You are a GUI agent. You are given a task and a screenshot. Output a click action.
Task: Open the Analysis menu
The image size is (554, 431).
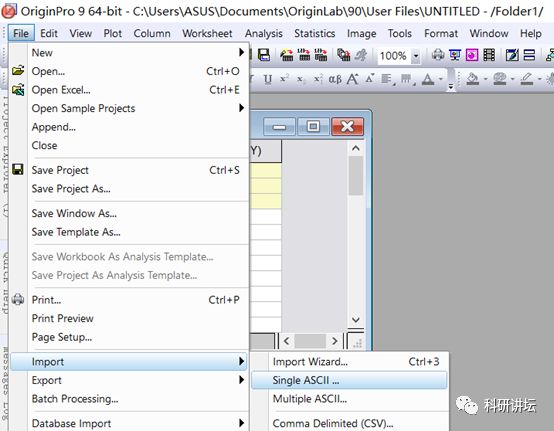click(264, 33)
